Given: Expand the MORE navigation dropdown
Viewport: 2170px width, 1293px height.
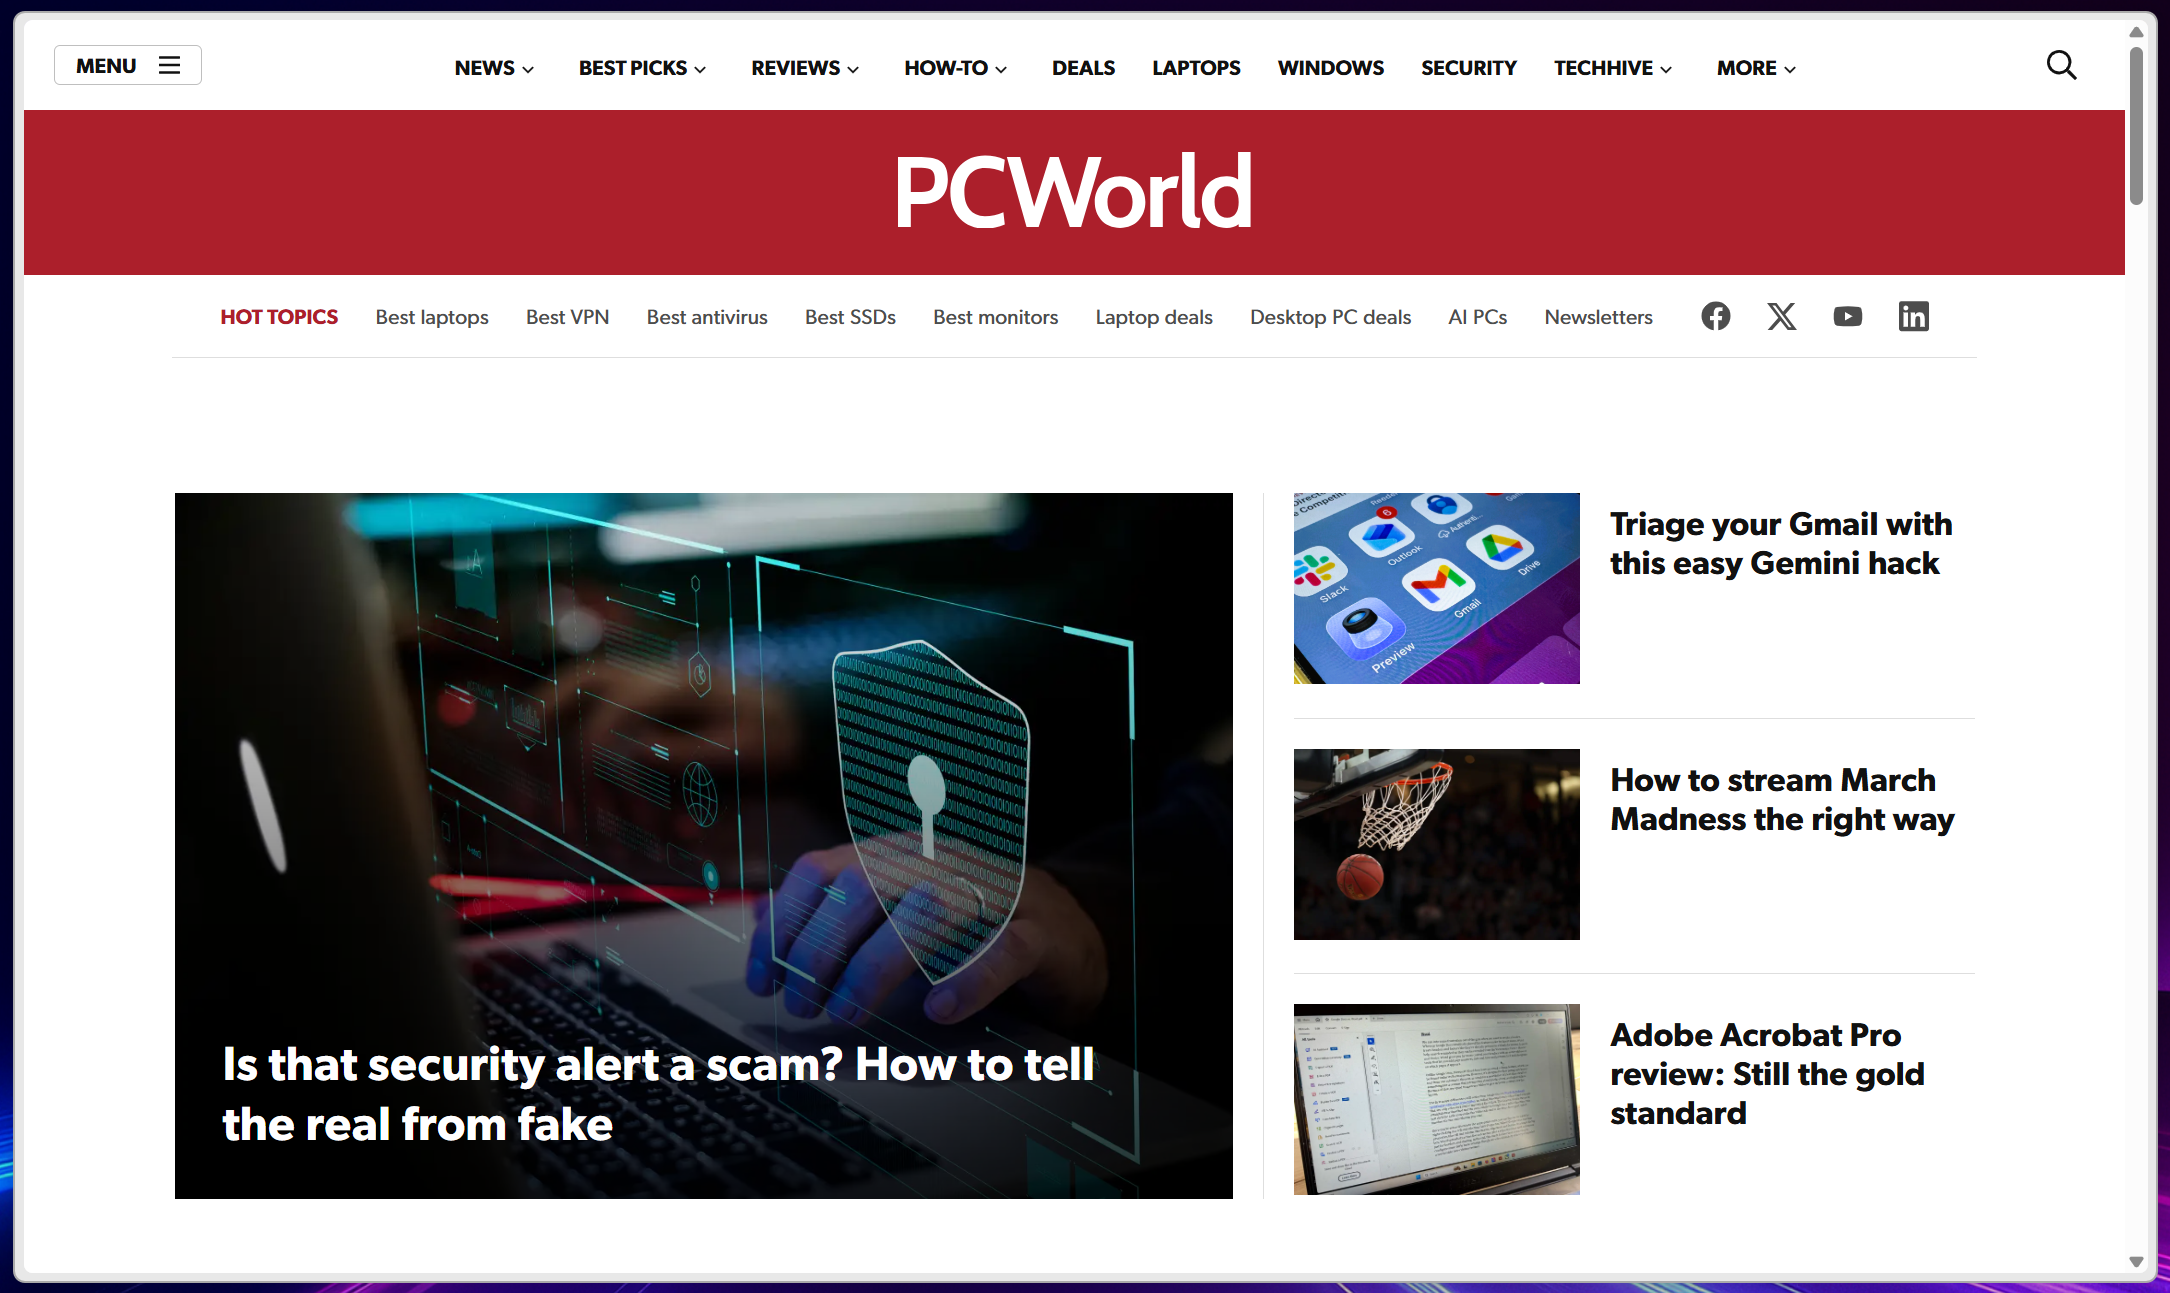Looking at the screenshot, I should [1756, 68].
